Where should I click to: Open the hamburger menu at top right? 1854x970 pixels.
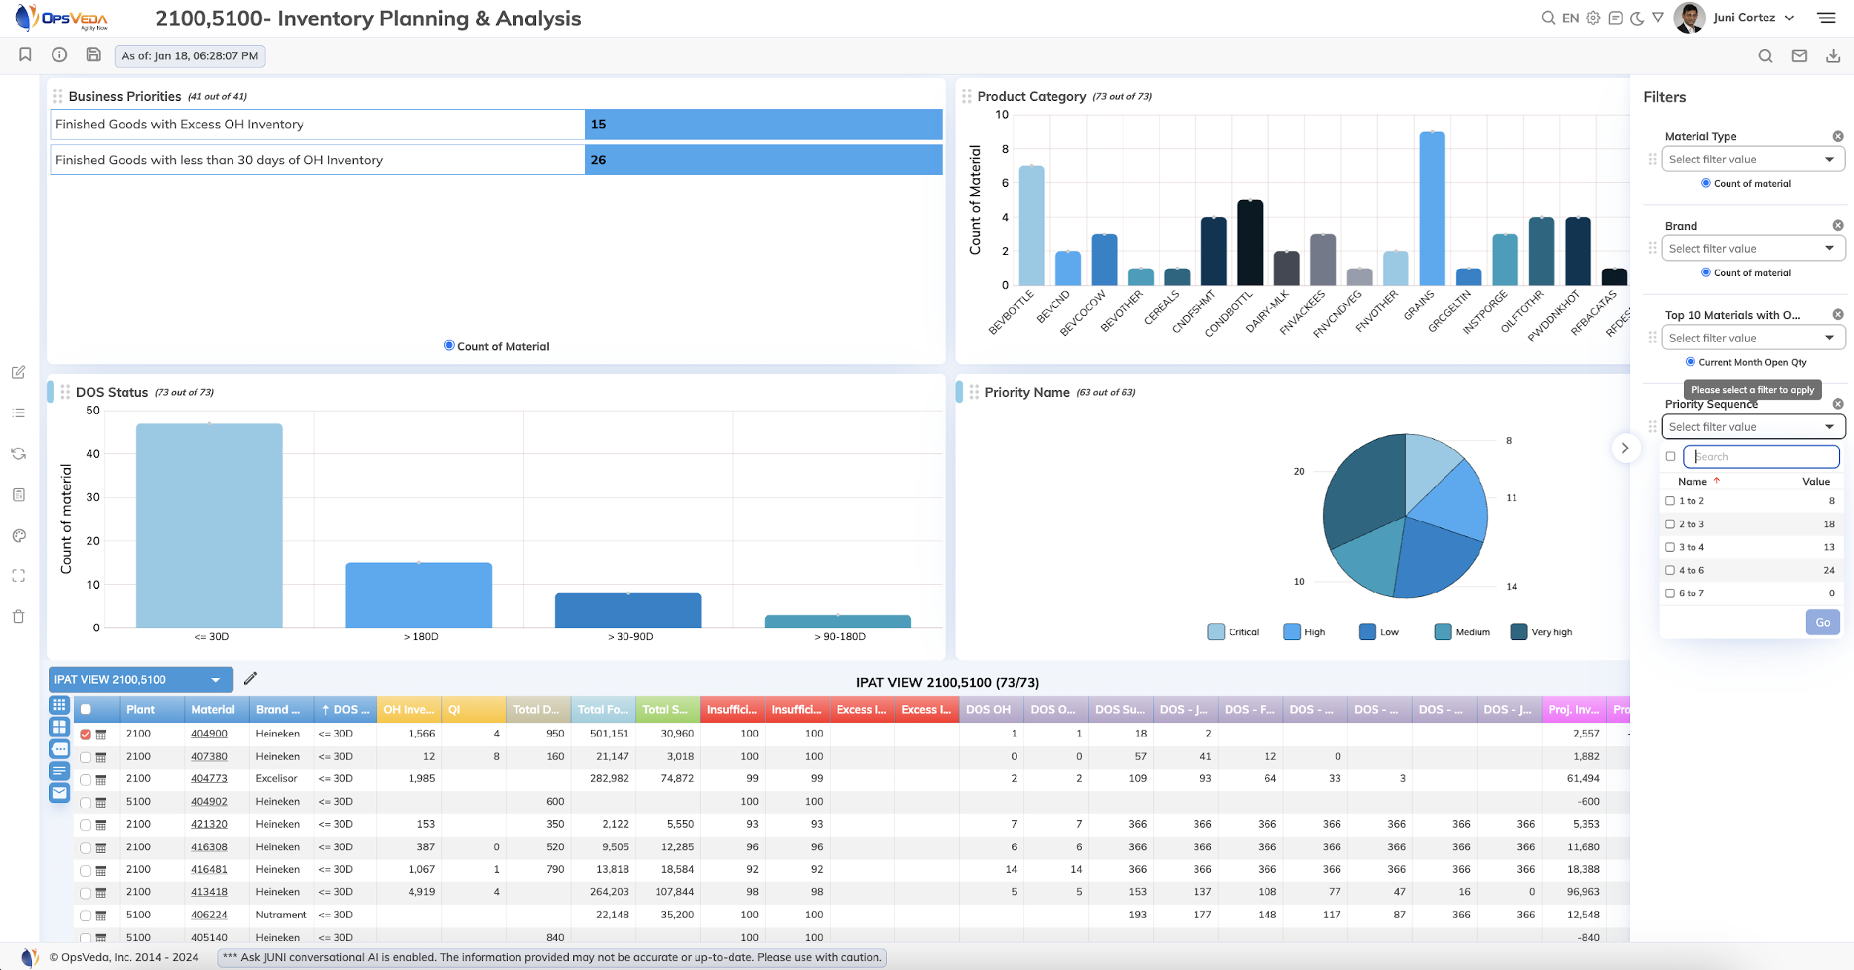click(x=1826, y=18)
